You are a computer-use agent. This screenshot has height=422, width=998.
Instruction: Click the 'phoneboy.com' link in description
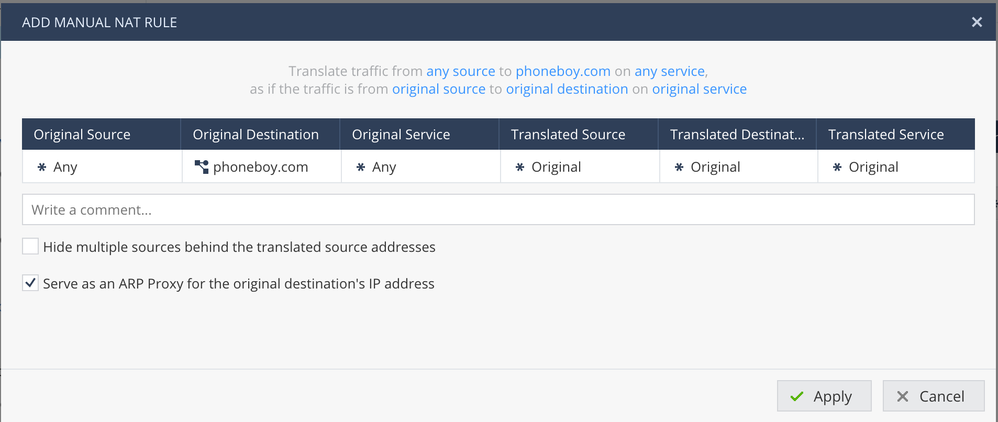(563, 71)
